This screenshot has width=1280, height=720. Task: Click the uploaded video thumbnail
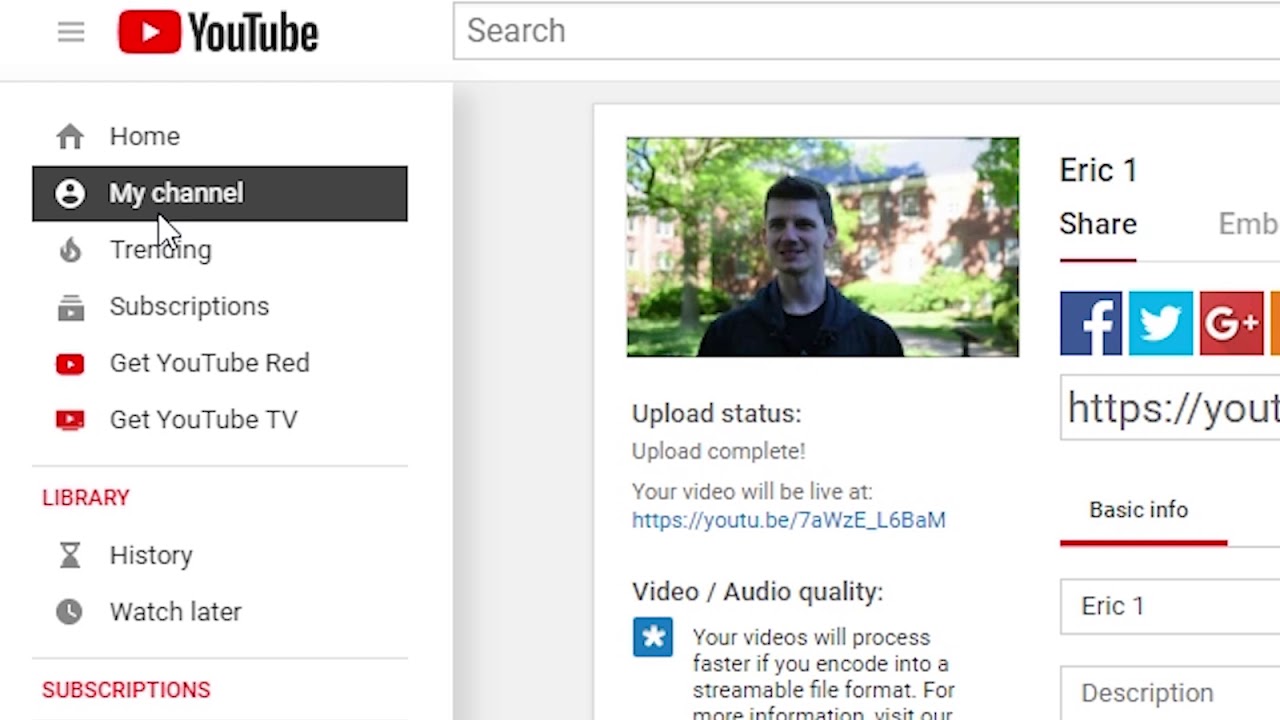coord(823,247)
